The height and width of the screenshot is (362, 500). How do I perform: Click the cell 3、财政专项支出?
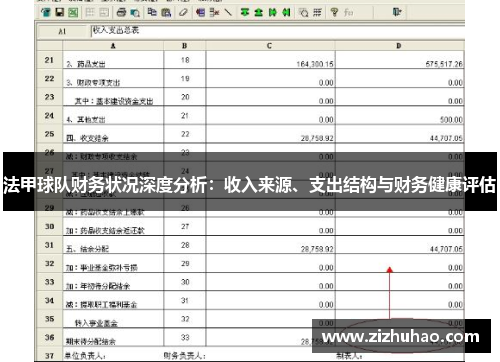pyautogui.click(x=113, y=79)
